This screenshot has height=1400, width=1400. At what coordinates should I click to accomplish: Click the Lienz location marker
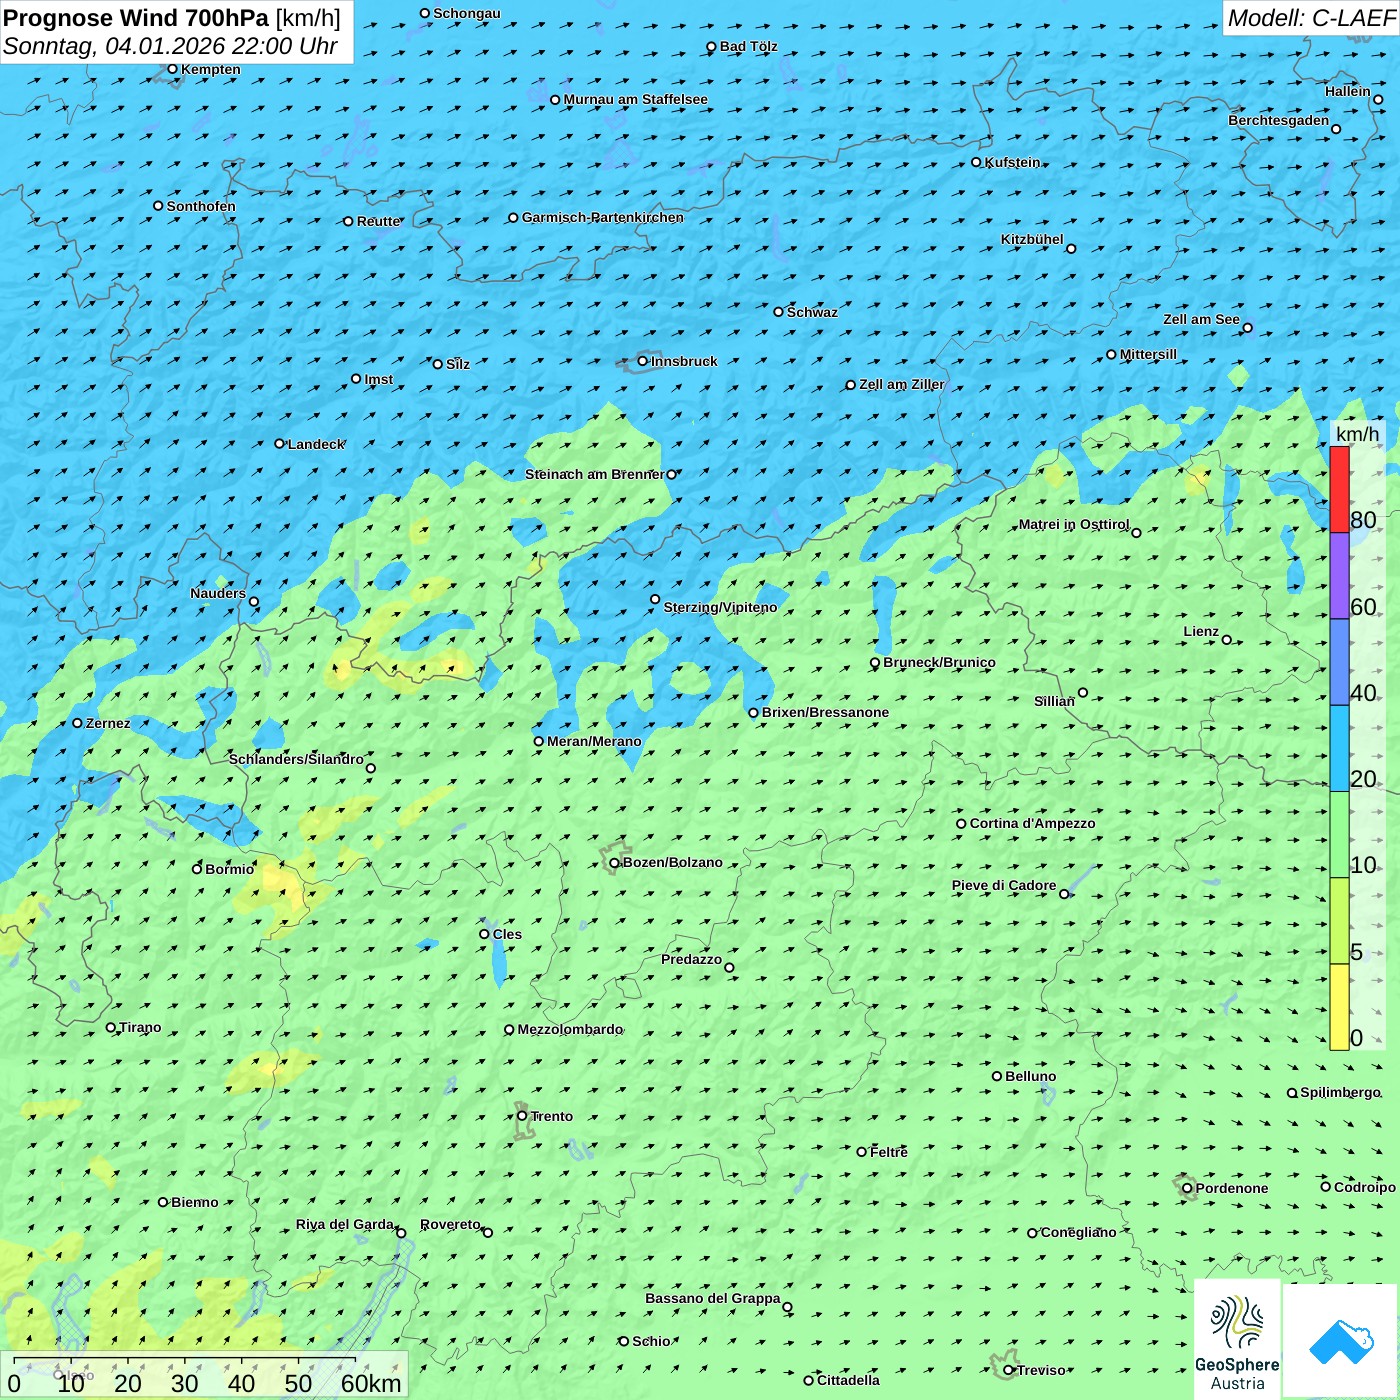click(1227, 640)
